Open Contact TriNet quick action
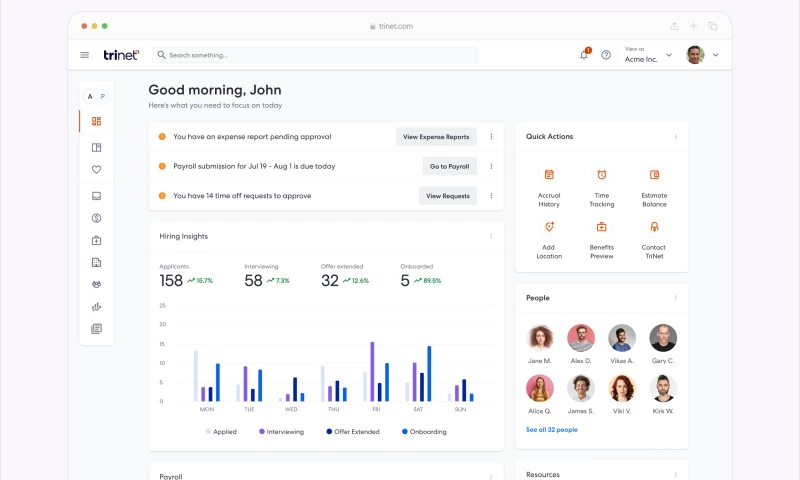Screen dimensions: 800x480 (x=654, y=239)
